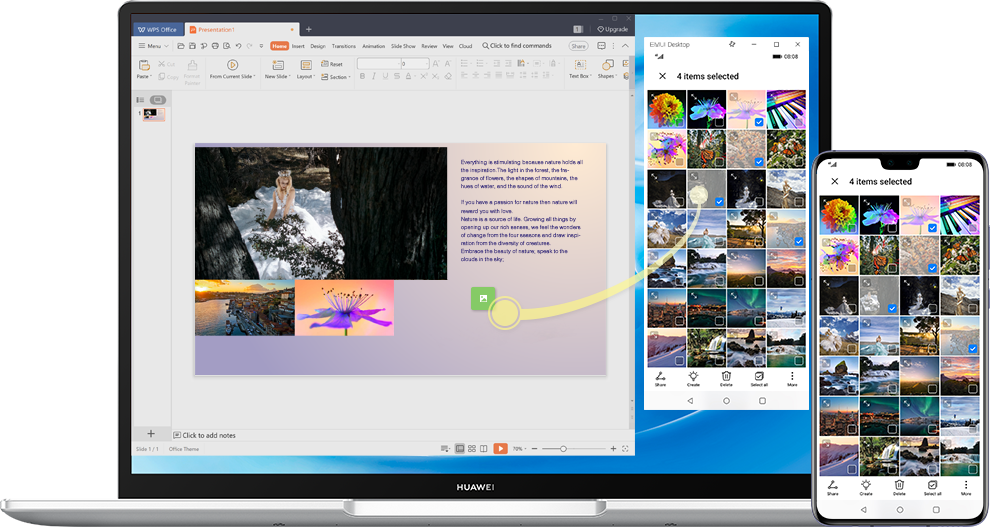Tap Select all in EMUI Desktop window
Screen dimensions: 990x527
point(759,378)
